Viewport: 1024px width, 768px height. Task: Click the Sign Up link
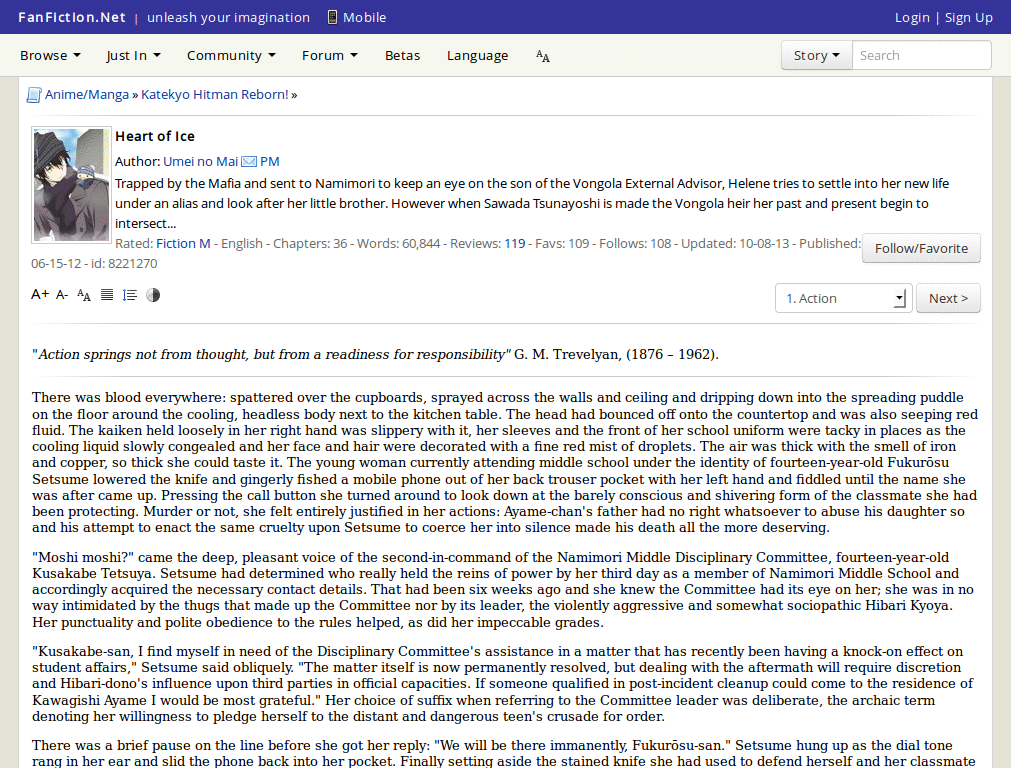968,17
